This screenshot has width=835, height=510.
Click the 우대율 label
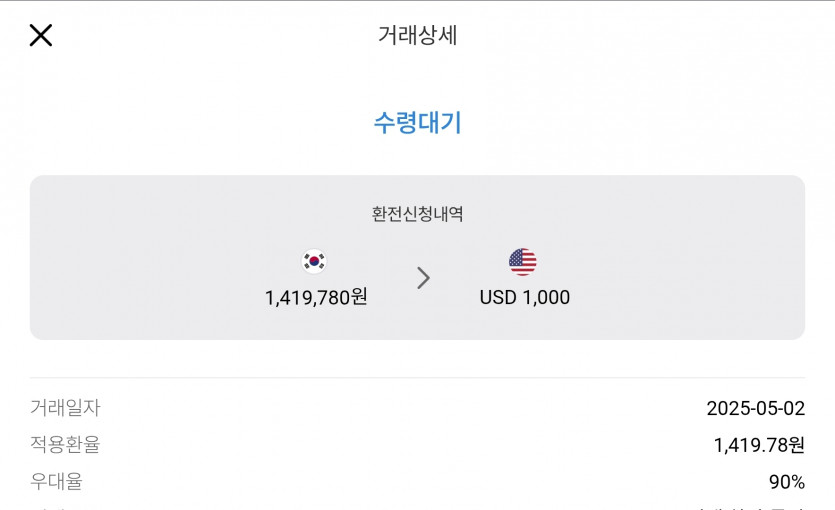pos(56,482)
